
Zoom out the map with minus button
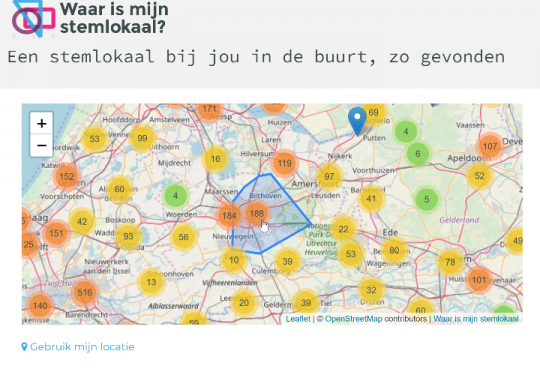click(41, 145)
